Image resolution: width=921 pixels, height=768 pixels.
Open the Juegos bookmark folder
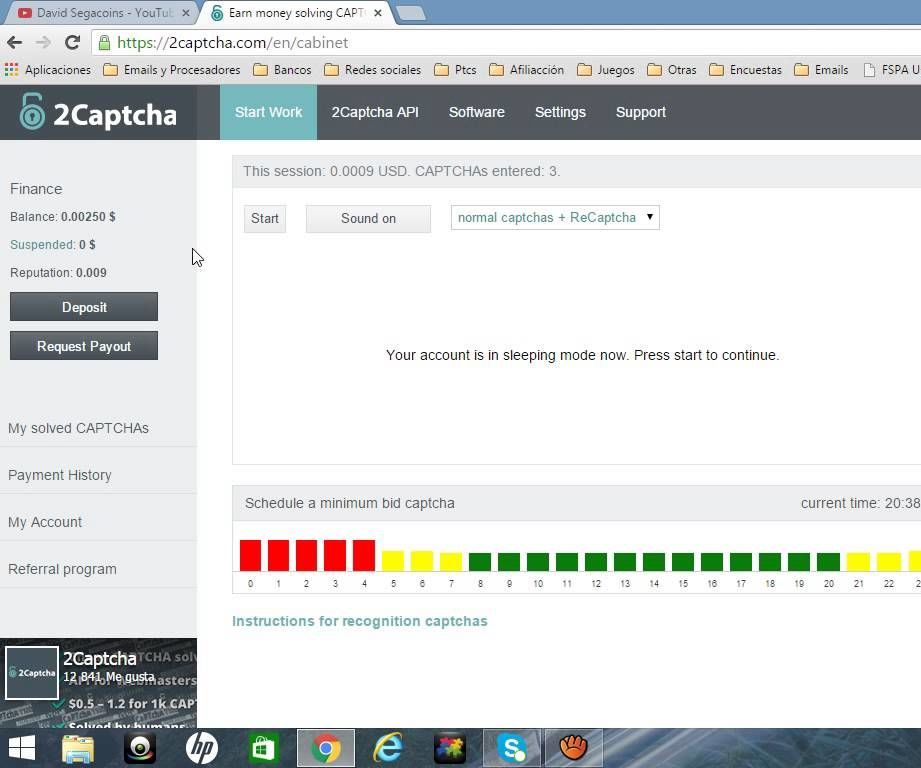[x=606, y=70]
